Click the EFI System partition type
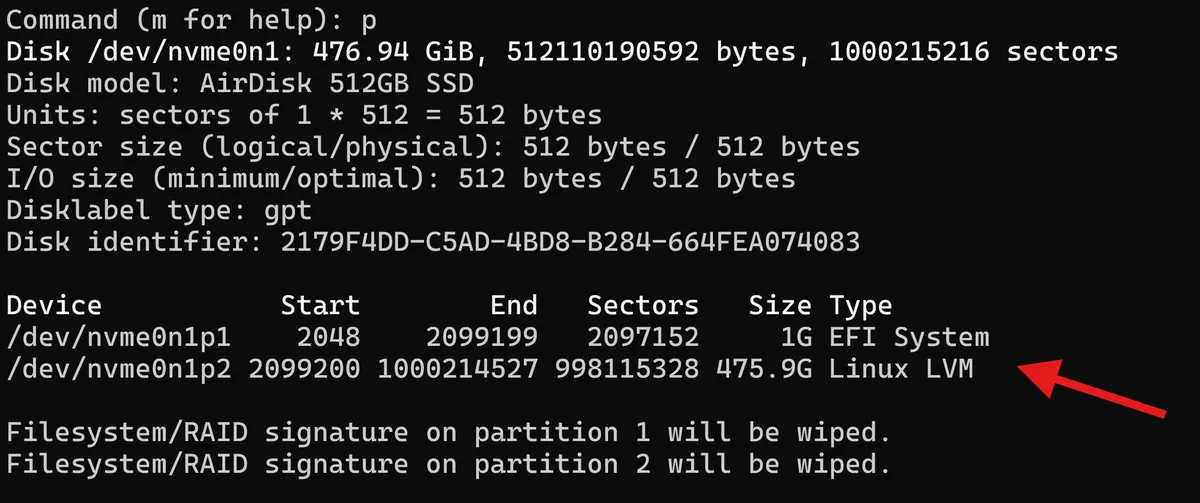 (909, 339)
